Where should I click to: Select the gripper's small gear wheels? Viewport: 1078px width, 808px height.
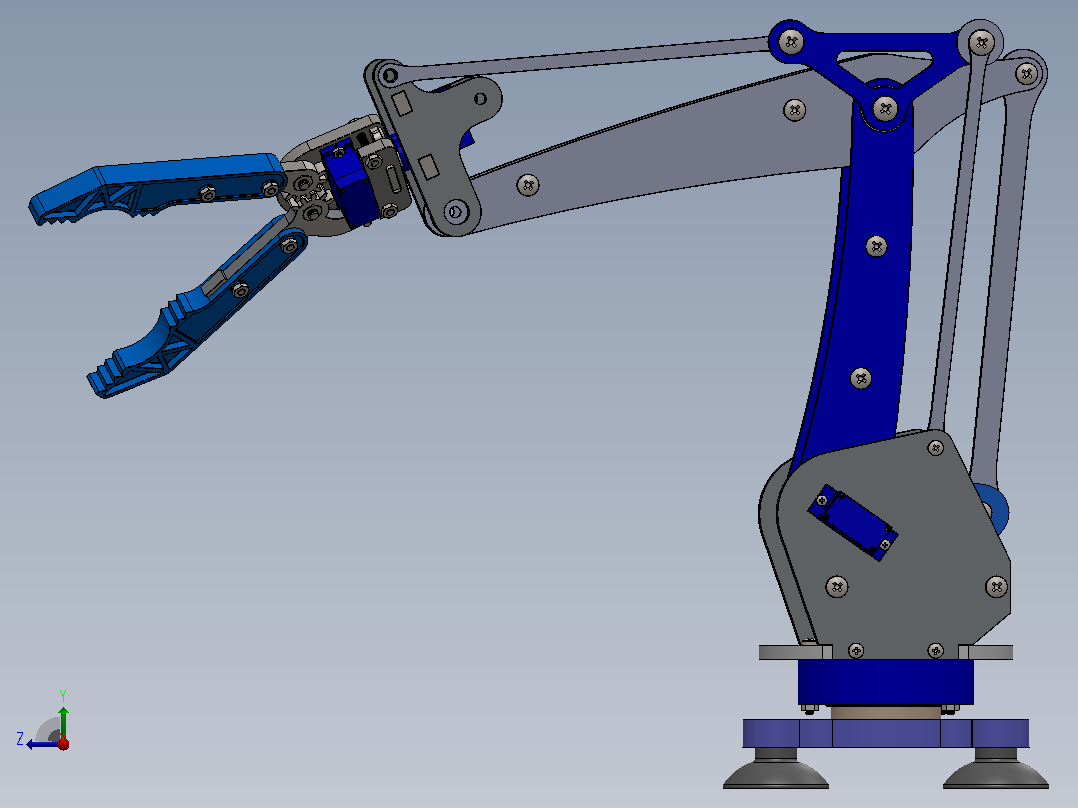click(x=306, y=196)
